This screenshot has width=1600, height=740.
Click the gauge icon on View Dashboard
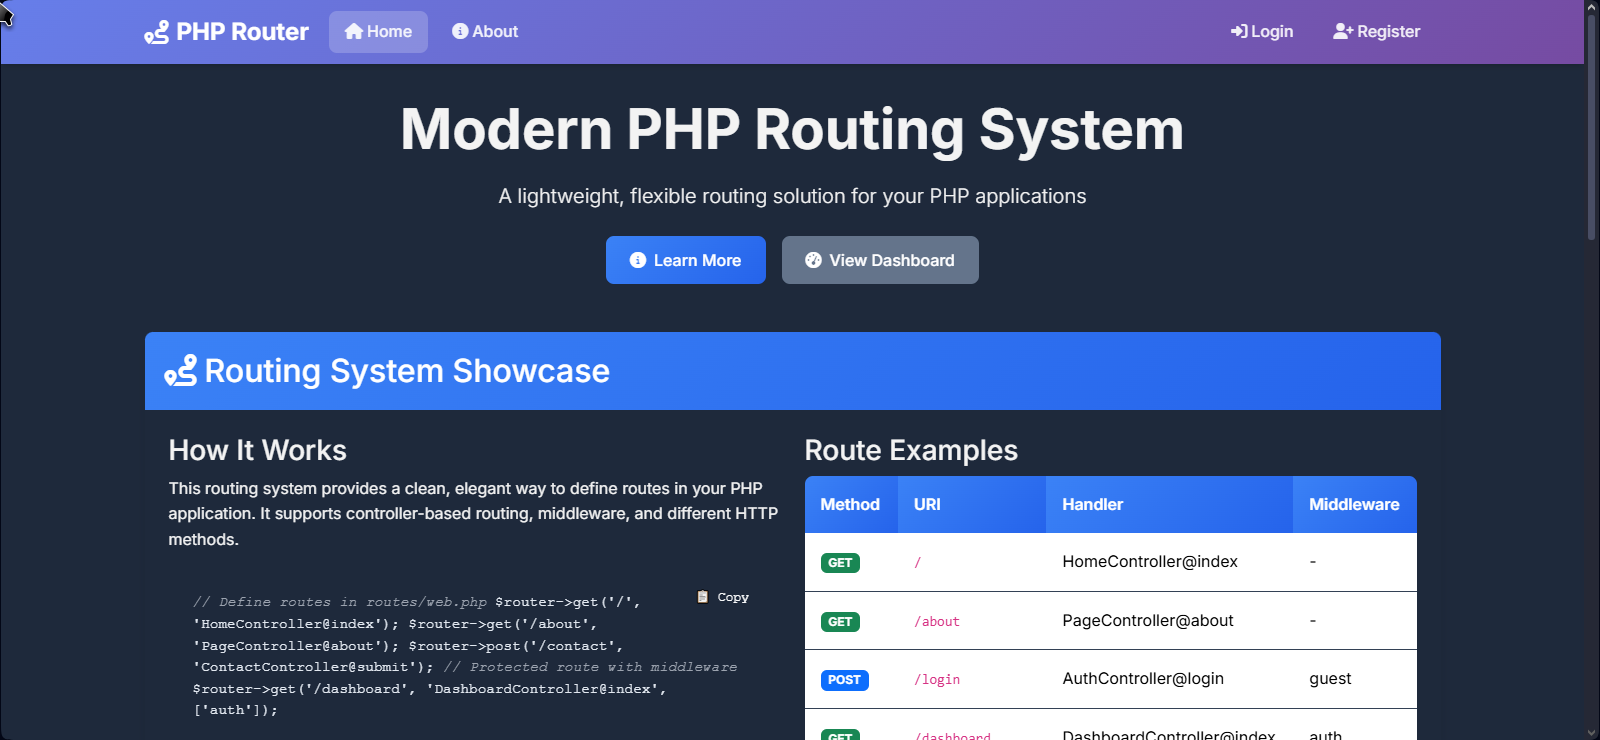(x=813, y=260)
